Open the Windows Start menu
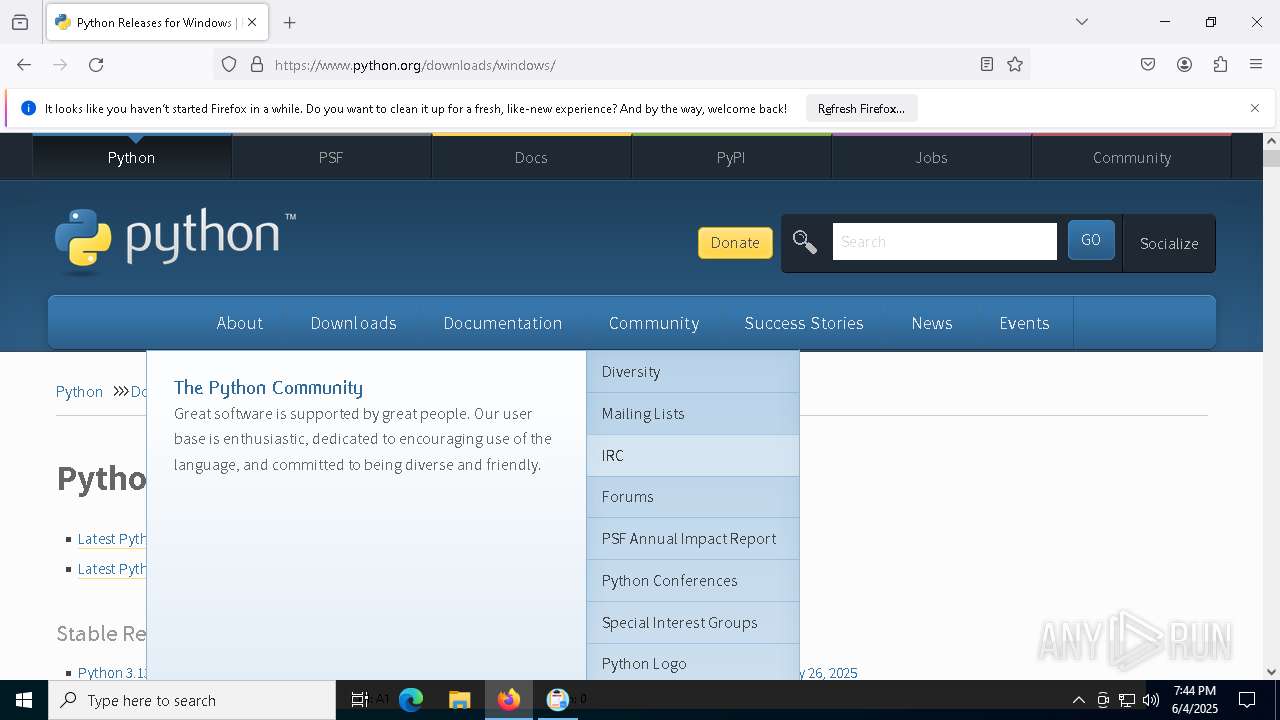This screenshot has height=720, width=1280. pyautogui.click(x=24, y=700)
